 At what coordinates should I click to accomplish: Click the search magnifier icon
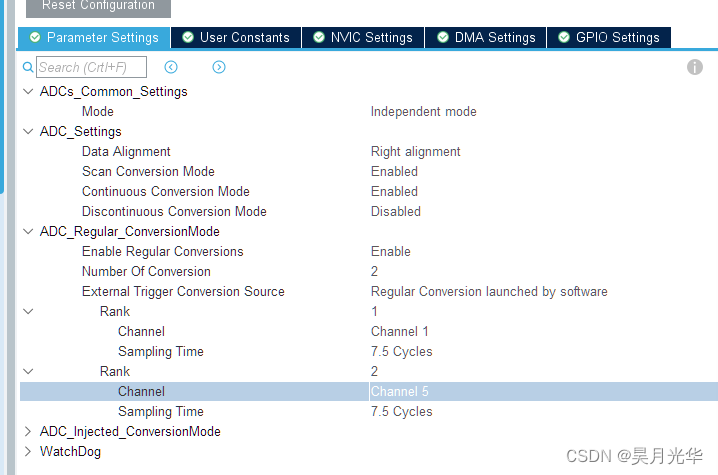(28, 67)
